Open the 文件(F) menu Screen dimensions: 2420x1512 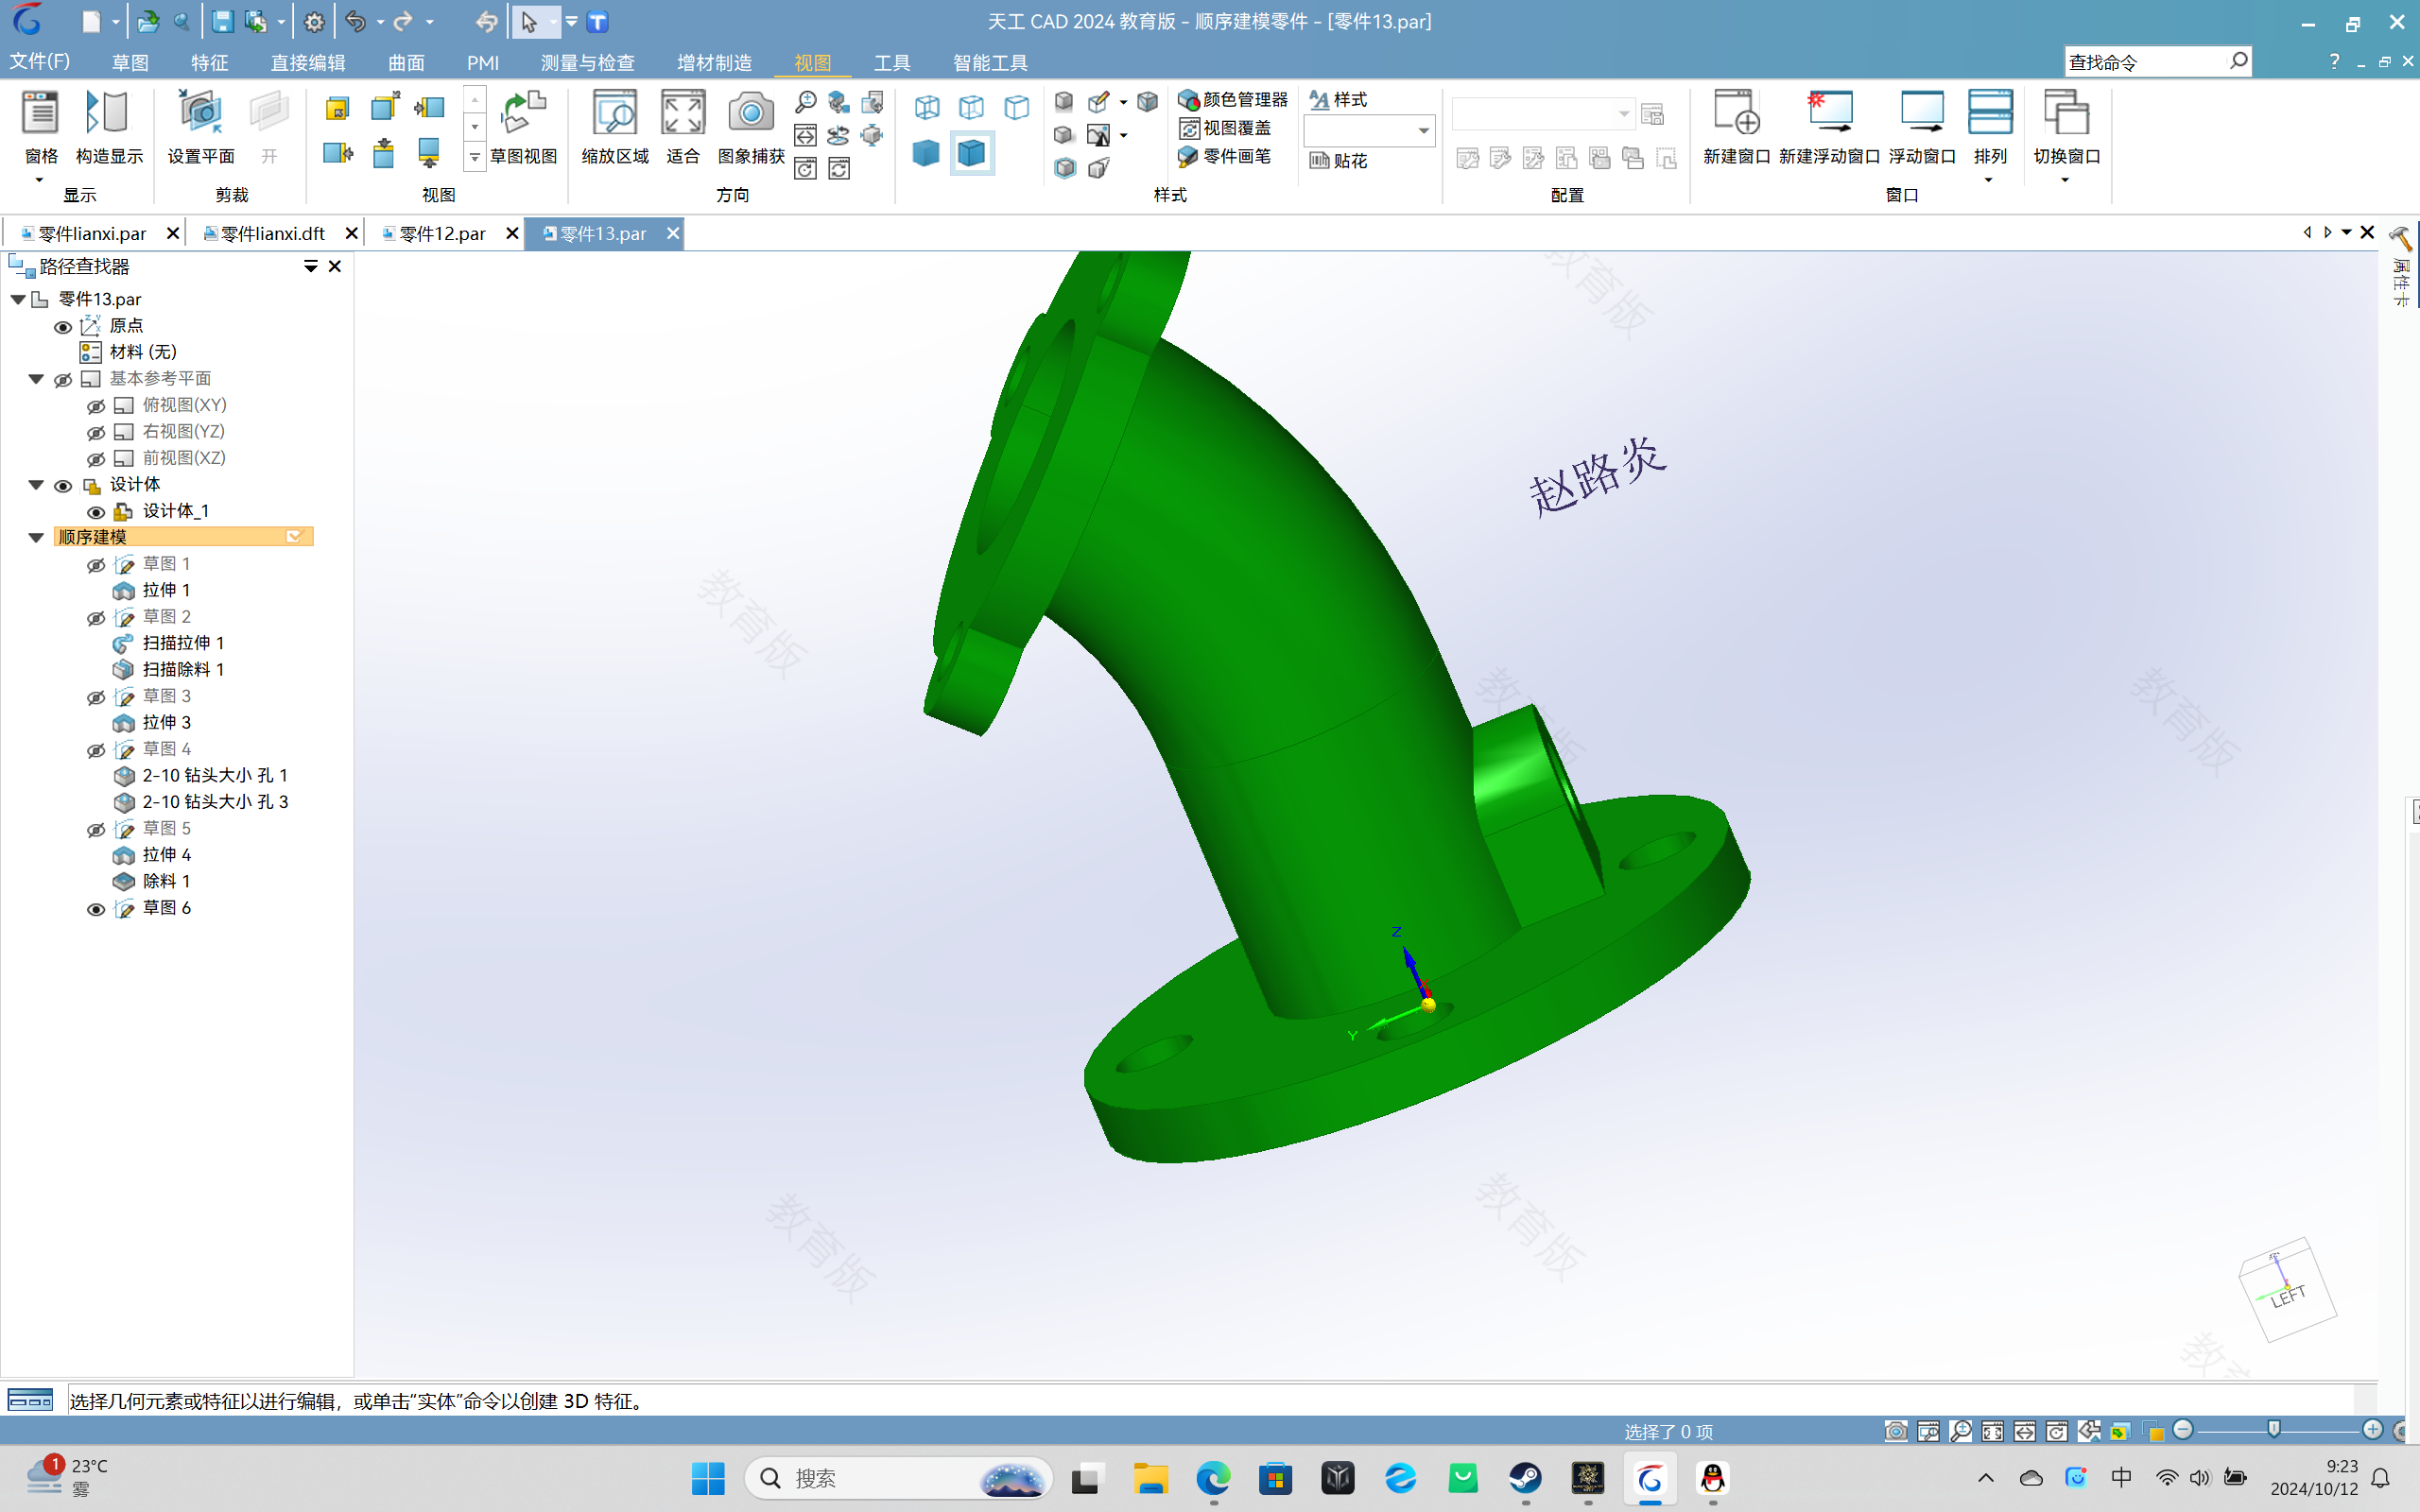[x=40, y=61]
